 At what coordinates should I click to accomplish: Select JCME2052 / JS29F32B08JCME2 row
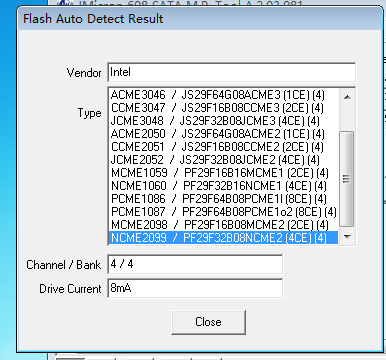click(224, 160)
